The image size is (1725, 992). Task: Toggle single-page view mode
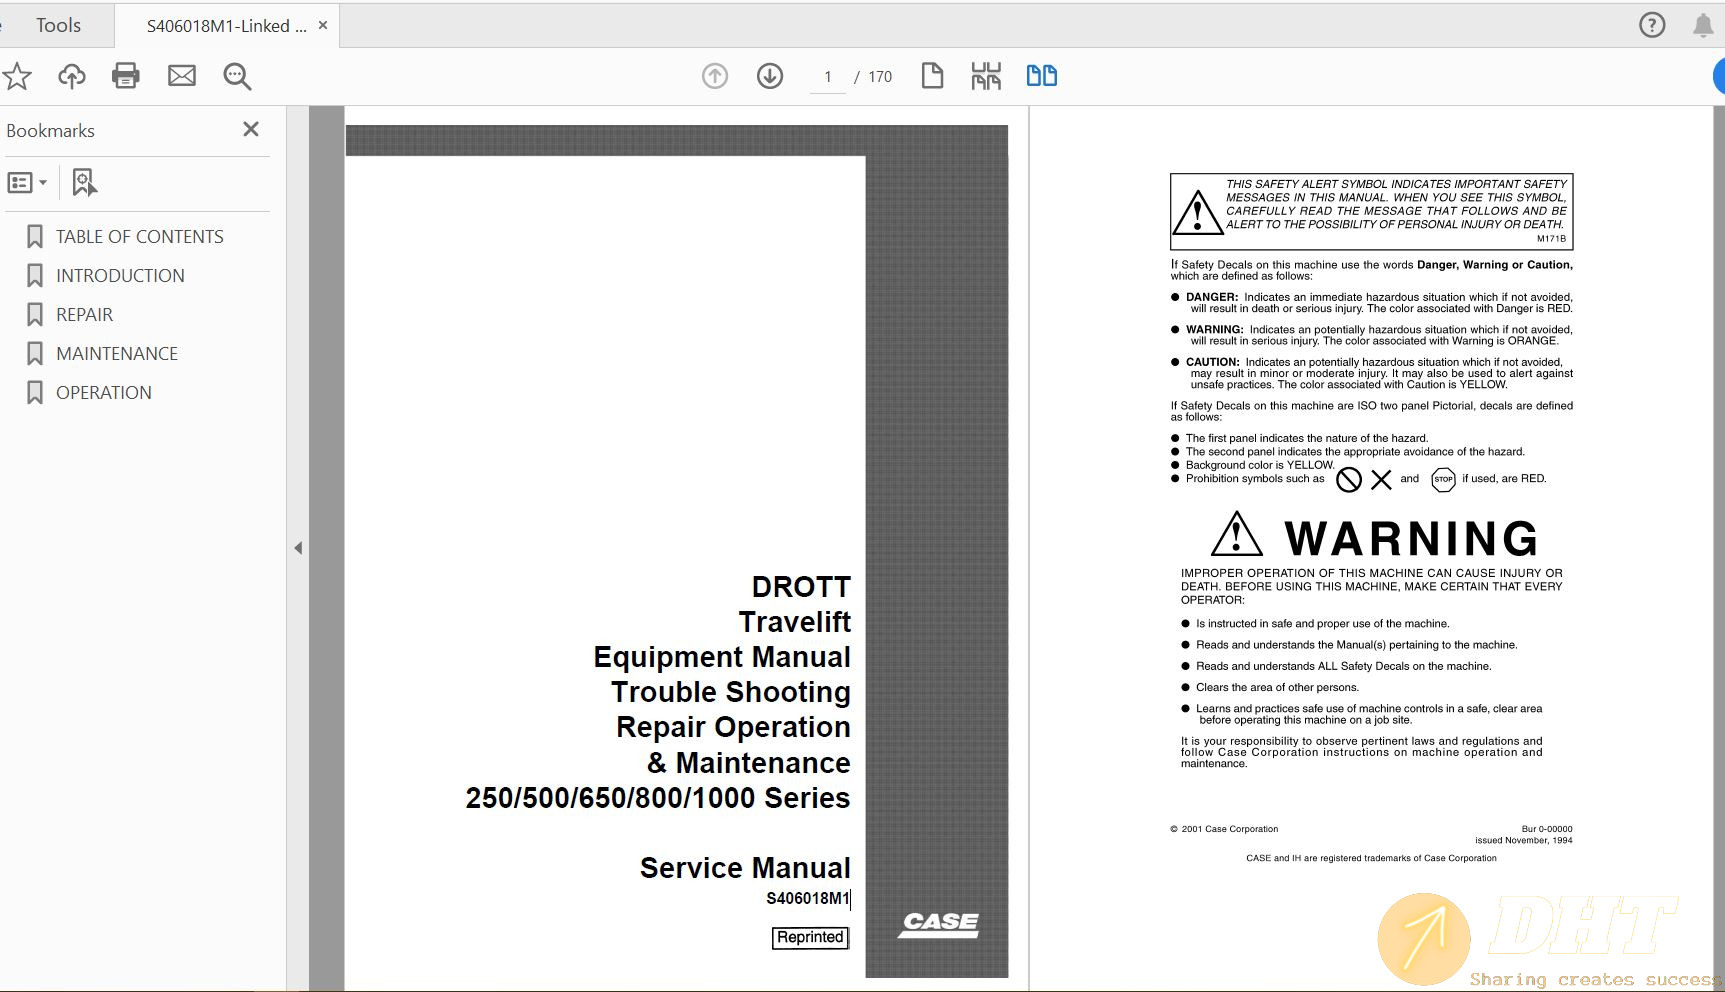[932, 75]
